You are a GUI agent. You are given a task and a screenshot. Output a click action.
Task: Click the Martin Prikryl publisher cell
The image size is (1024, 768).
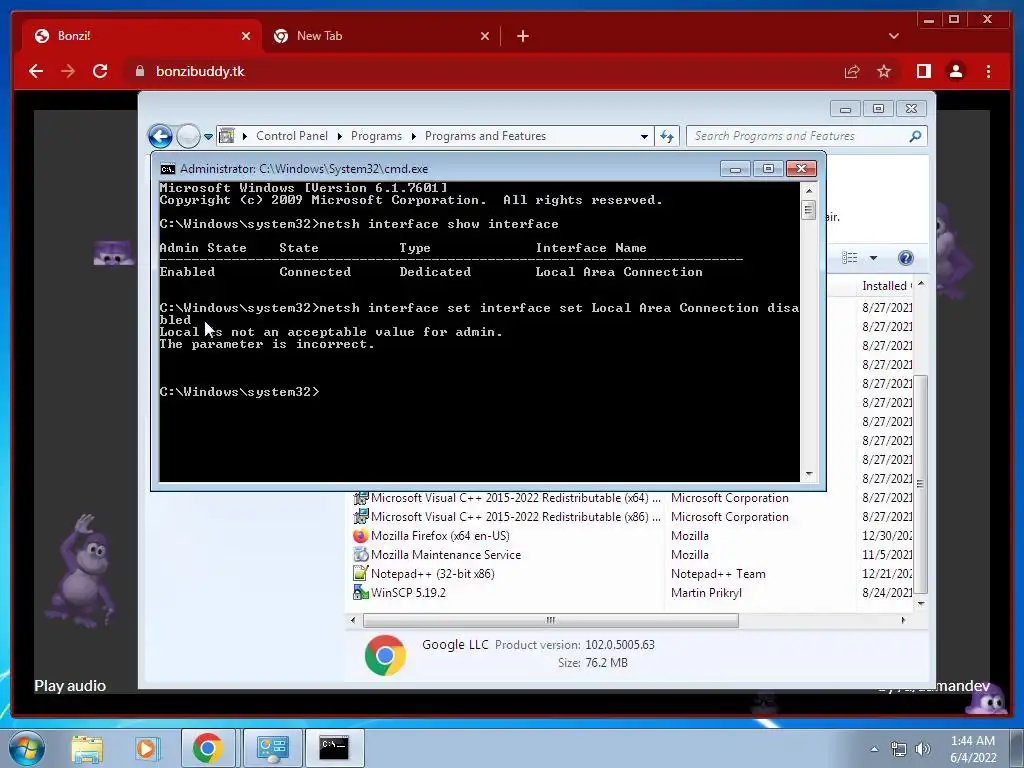pyautogui.click(x=707, y=592)
